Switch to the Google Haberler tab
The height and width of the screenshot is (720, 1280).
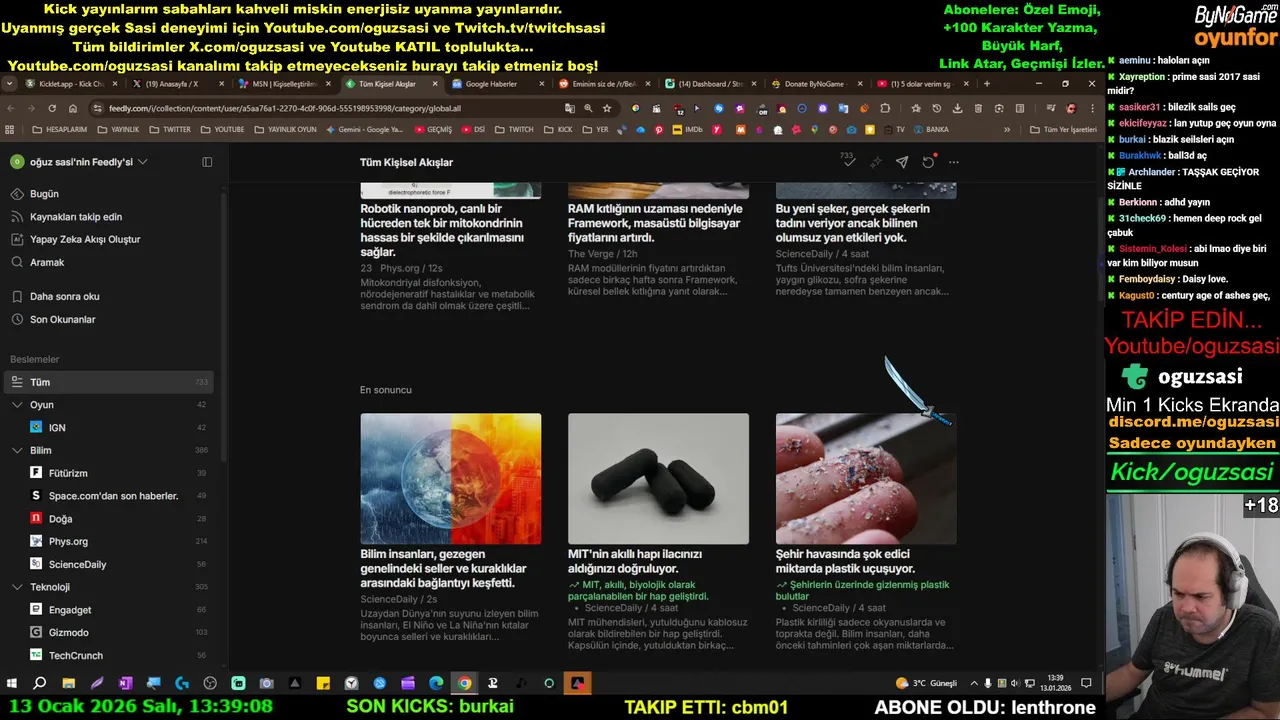tap(497, 84)
